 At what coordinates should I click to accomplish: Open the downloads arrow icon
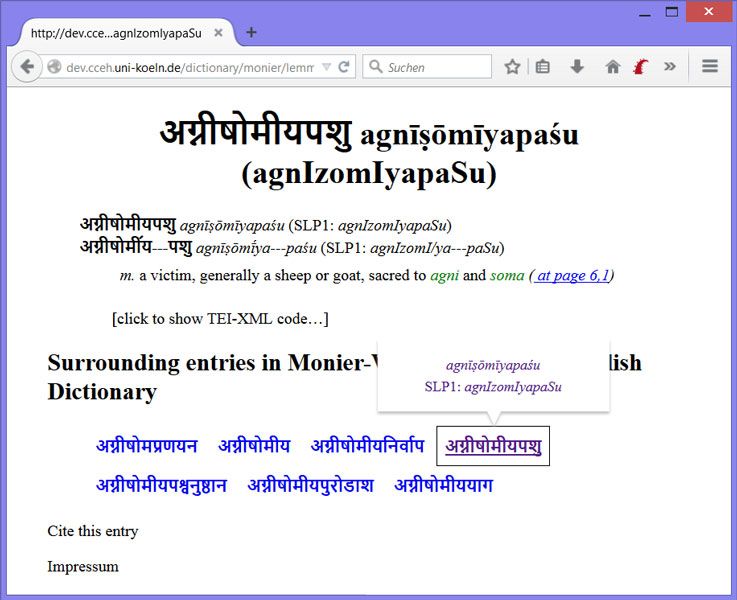tap(577, 67)
